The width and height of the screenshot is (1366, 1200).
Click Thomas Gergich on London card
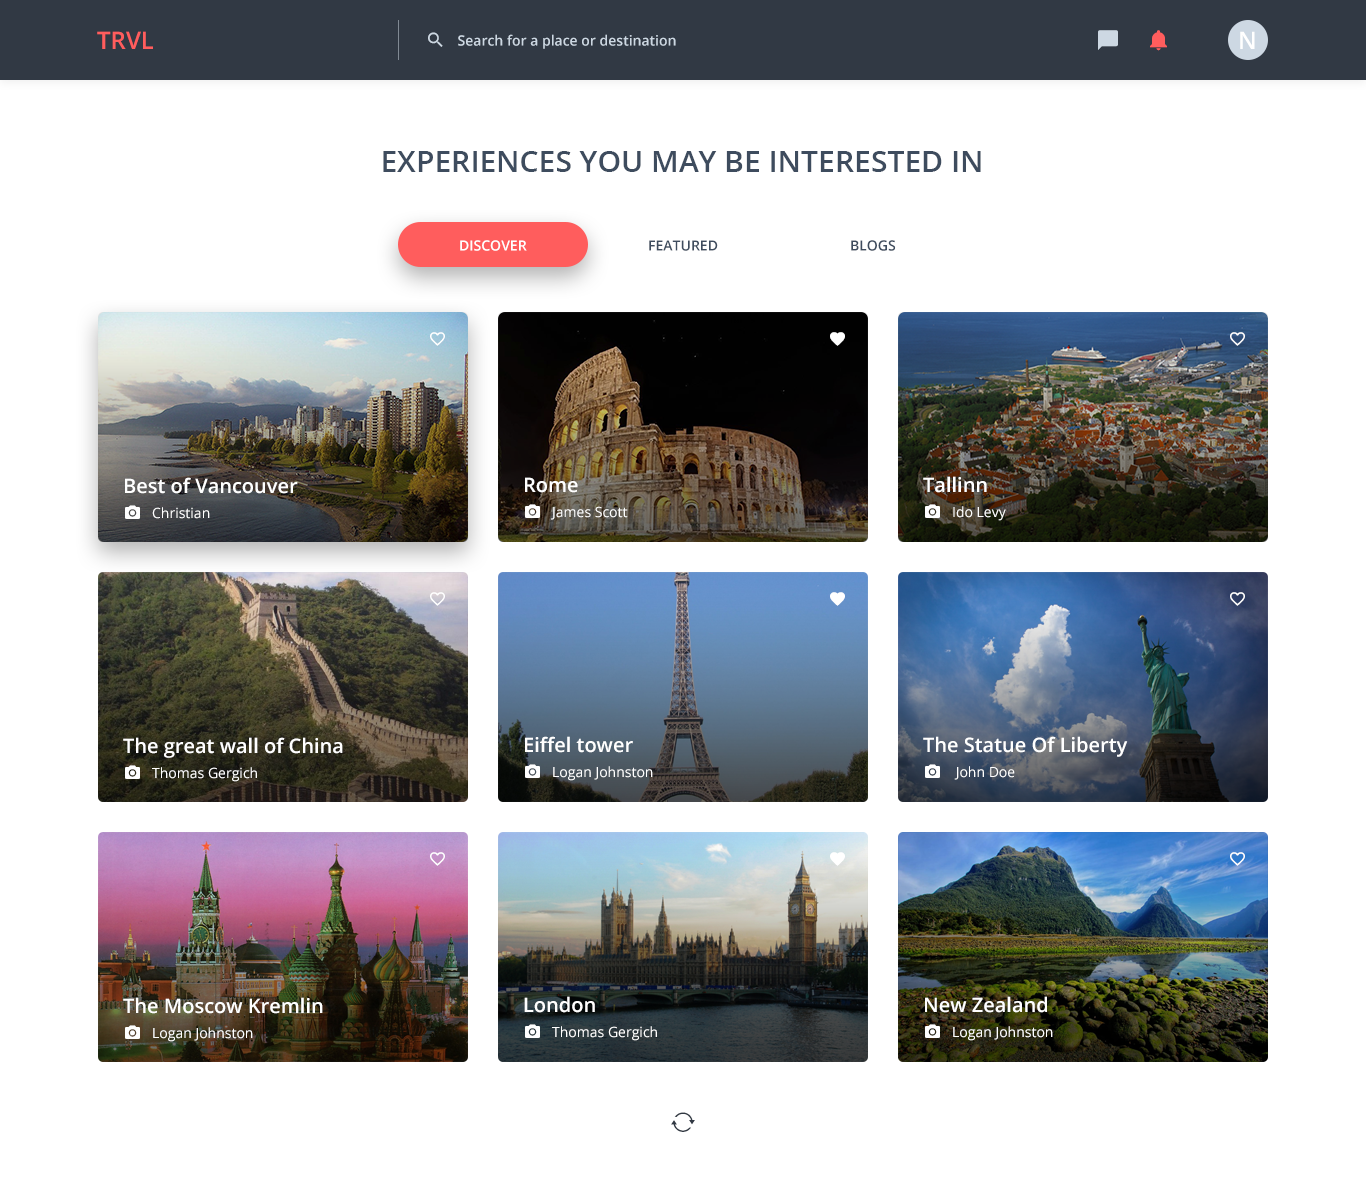click(x=605, y=1032)
